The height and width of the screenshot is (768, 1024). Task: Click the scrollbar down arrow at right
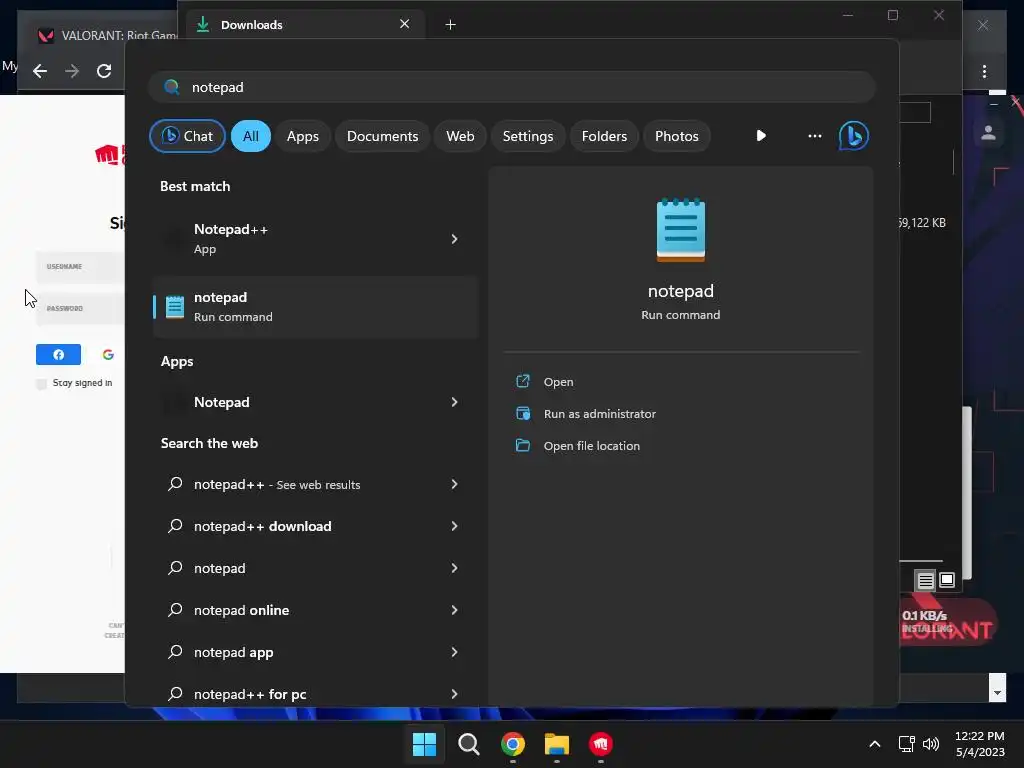click(x=997, y=692)
